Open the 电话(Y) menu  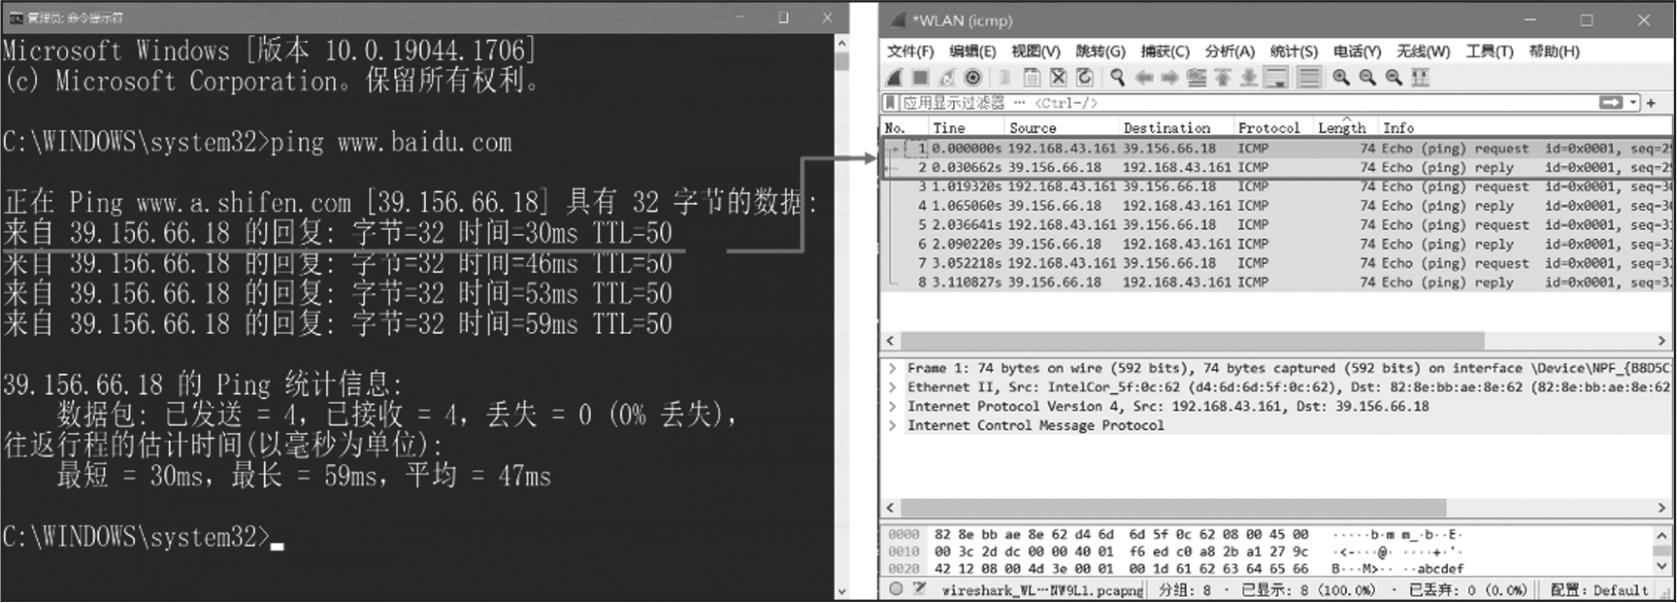click(x=1357, y=51)
